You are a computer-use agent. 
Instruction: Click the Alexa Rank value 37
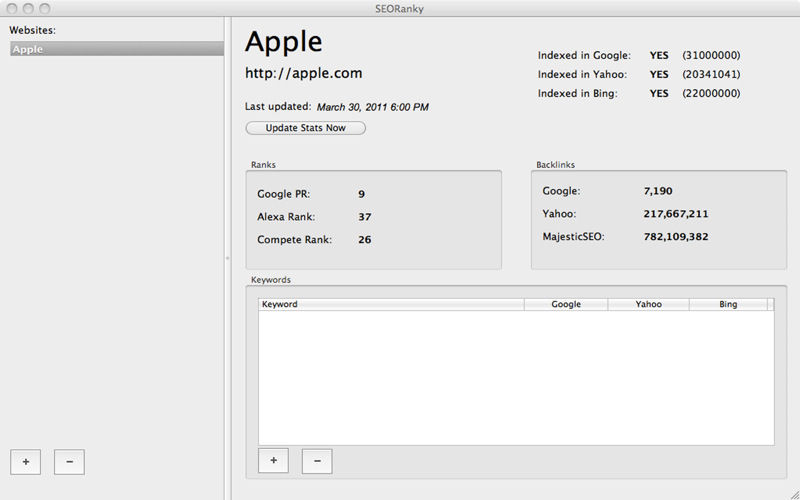[x=365, y=217]
